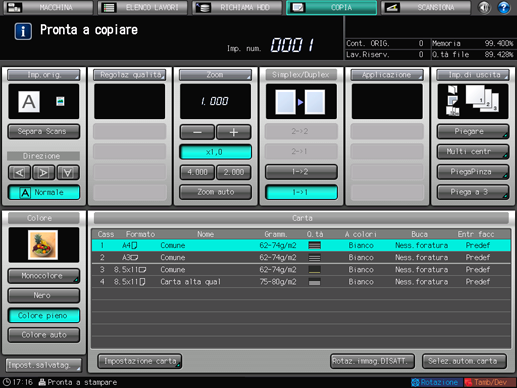Select the 2.000 zoom preset
517x388 pixels.
234,172
